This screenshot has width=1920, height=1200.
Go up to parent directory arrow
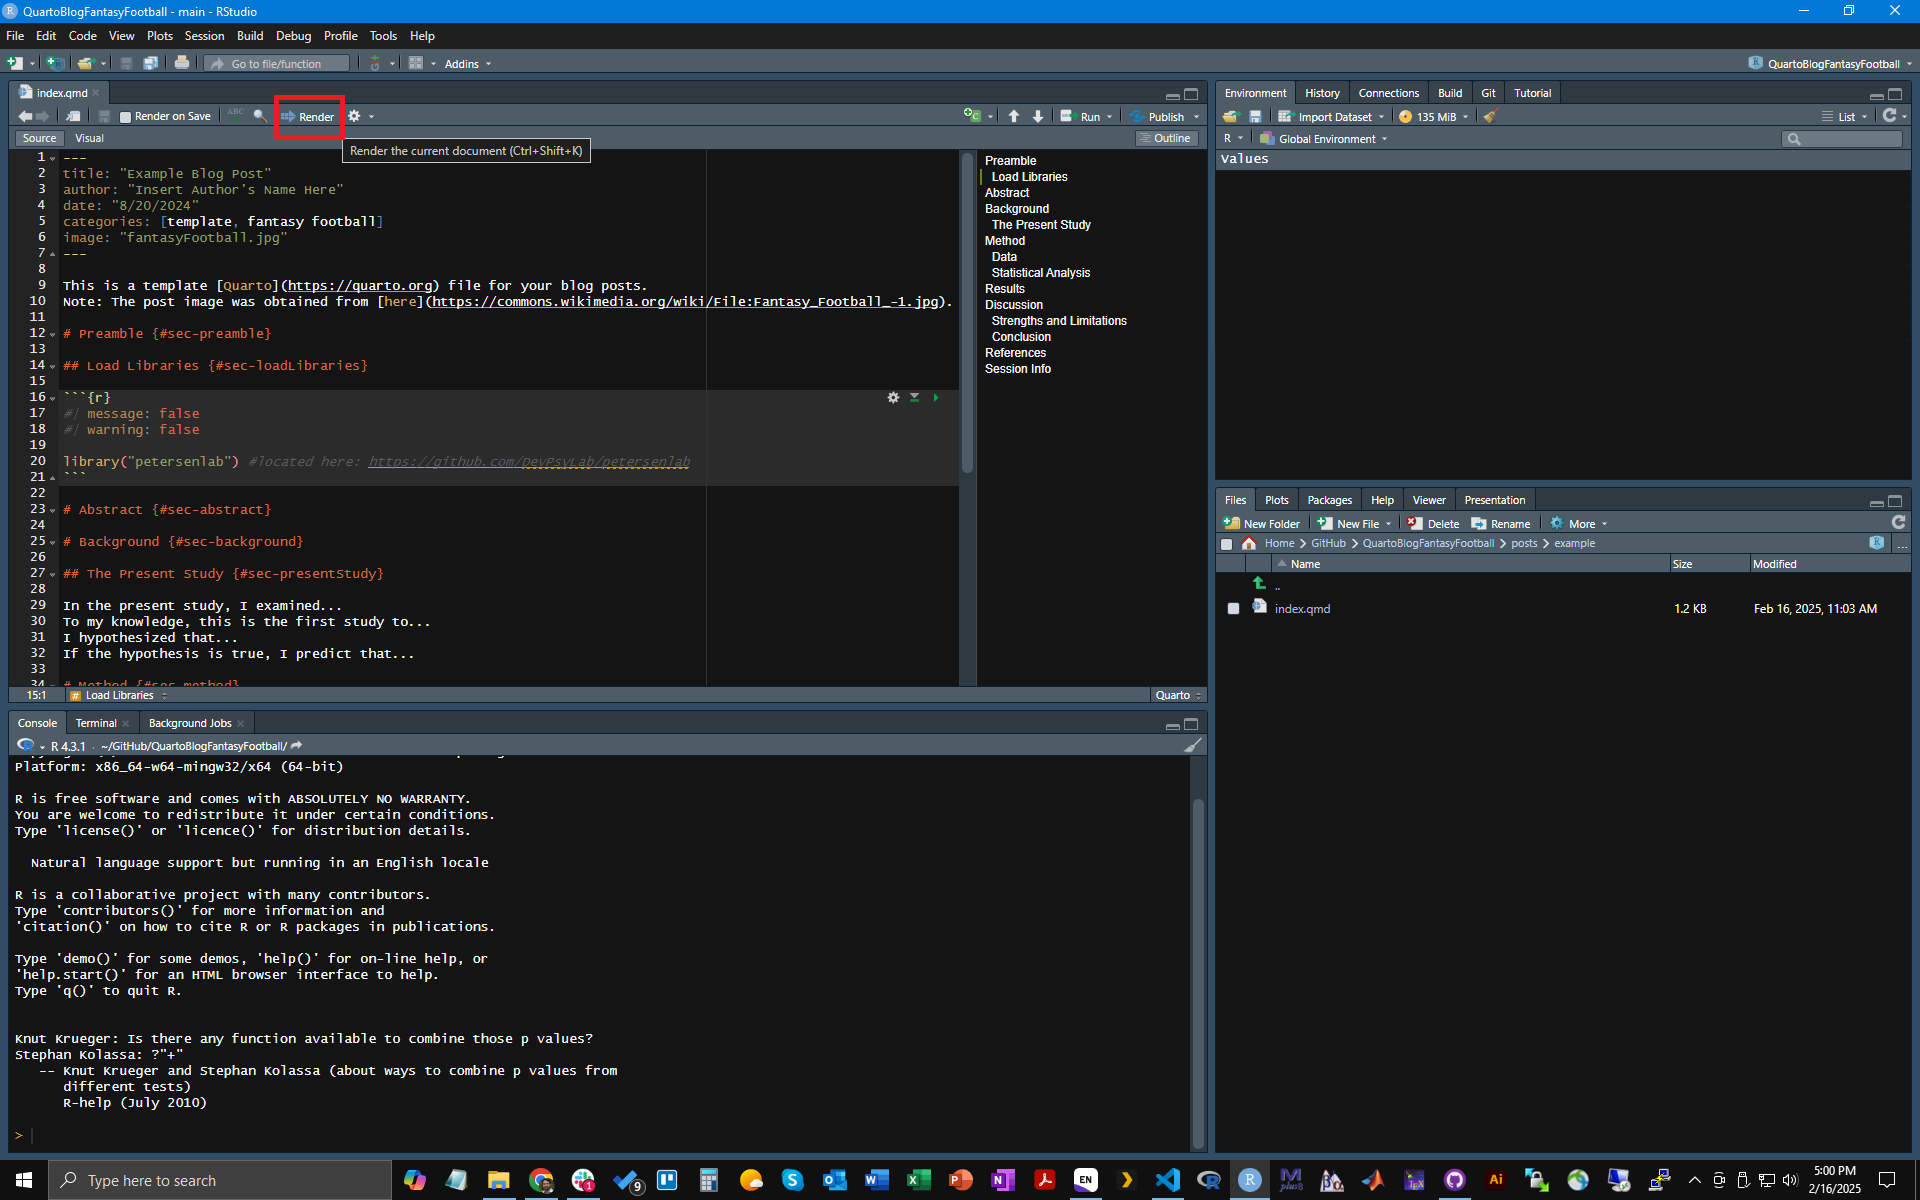pos(1259,583)
